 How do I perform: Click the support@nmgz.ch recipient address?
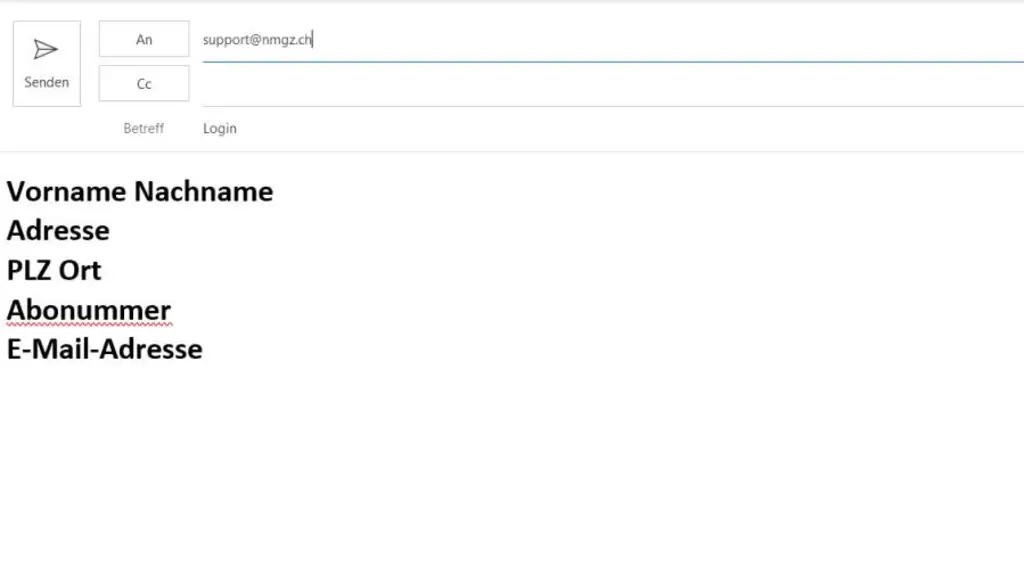257,40
